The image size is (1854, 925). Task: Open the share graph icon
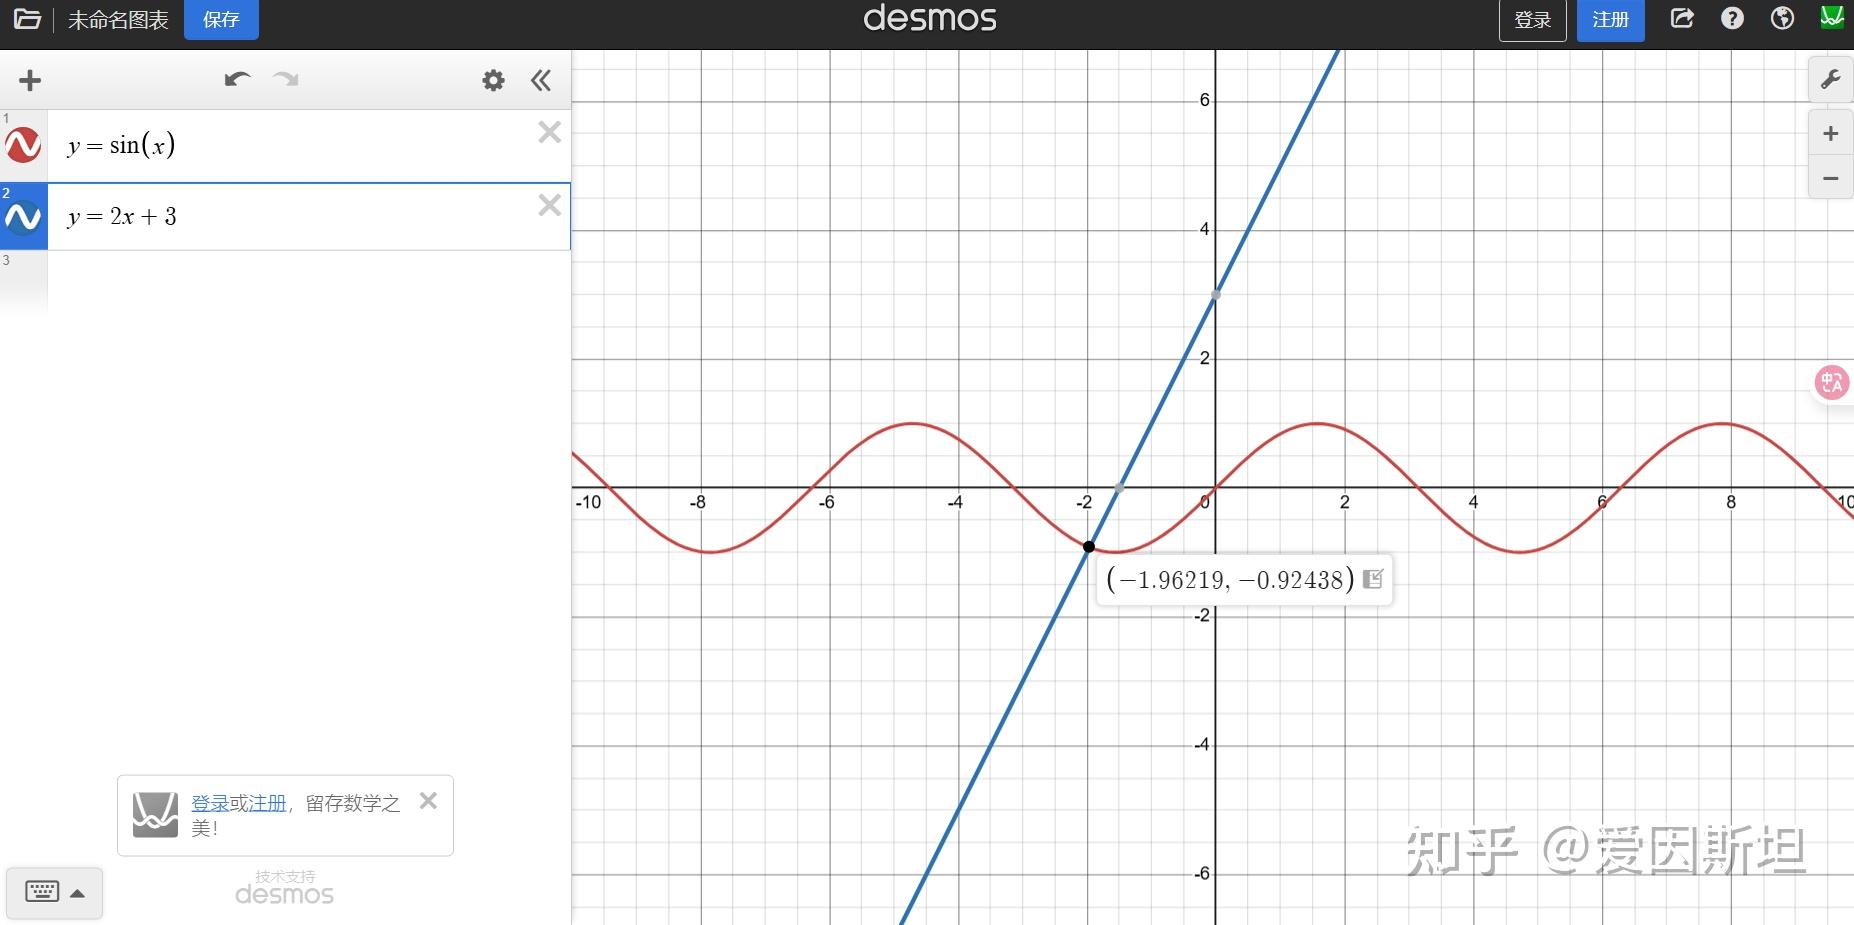(x=1682, y=18)
